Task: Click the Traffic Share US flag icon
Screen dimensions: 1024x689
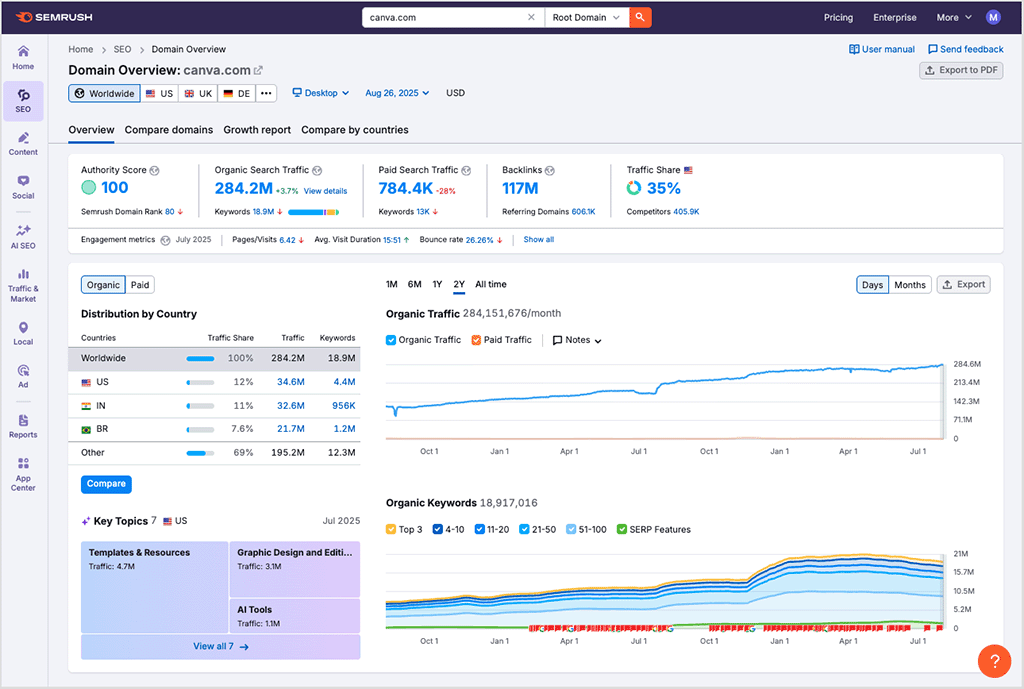Action: point(688,170)
